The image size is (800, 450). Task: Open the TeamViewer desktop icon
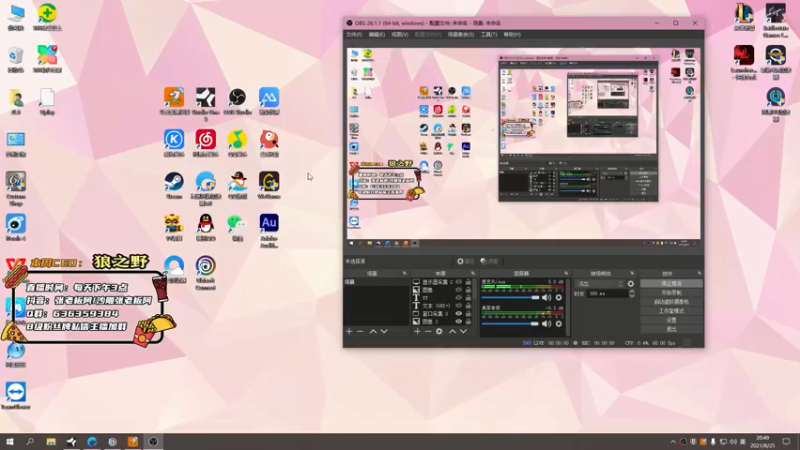(16, 396)
